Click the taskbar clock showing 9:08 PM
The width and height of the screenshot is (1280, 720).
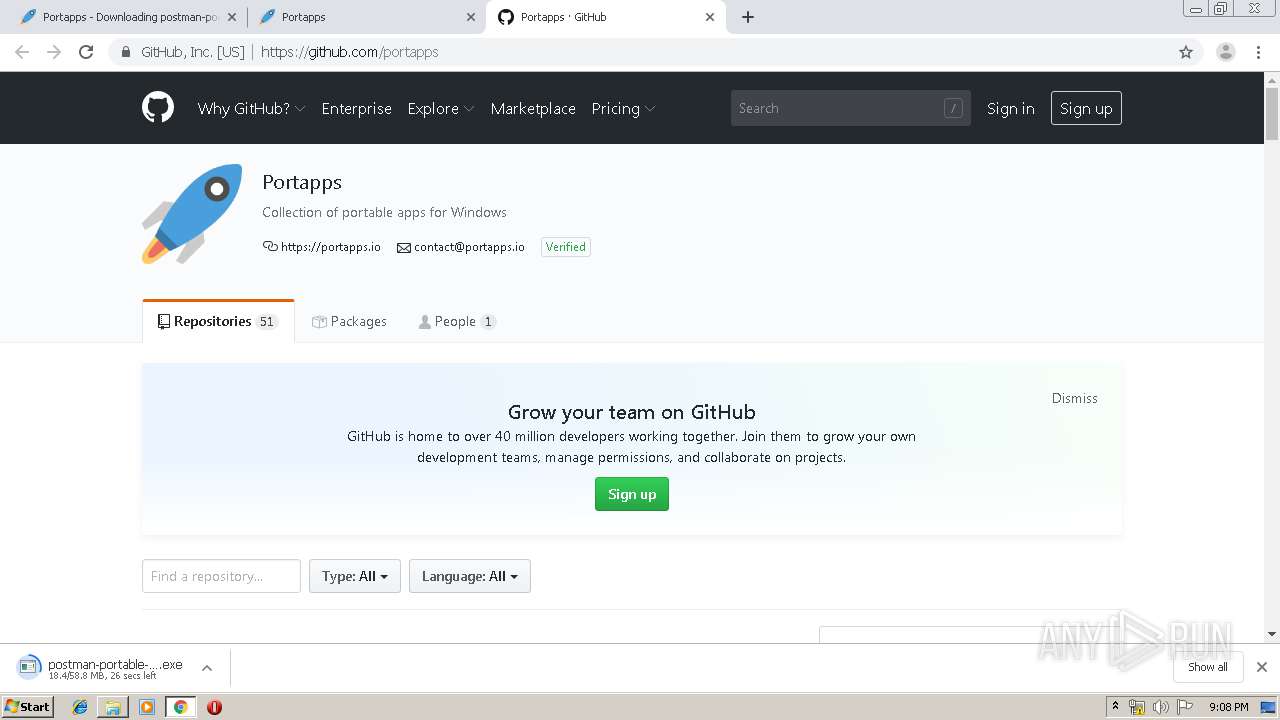click(x=1228, y=707)
